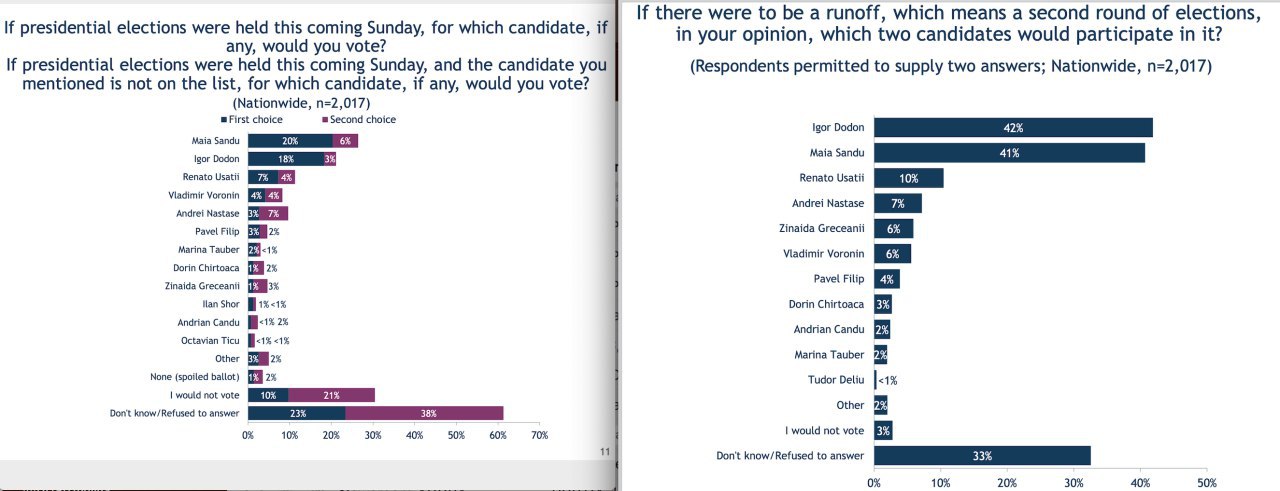1280x491 pixels.
Task: Click Maia Sandu's 6% second choice segment
Action: point(345,141)
